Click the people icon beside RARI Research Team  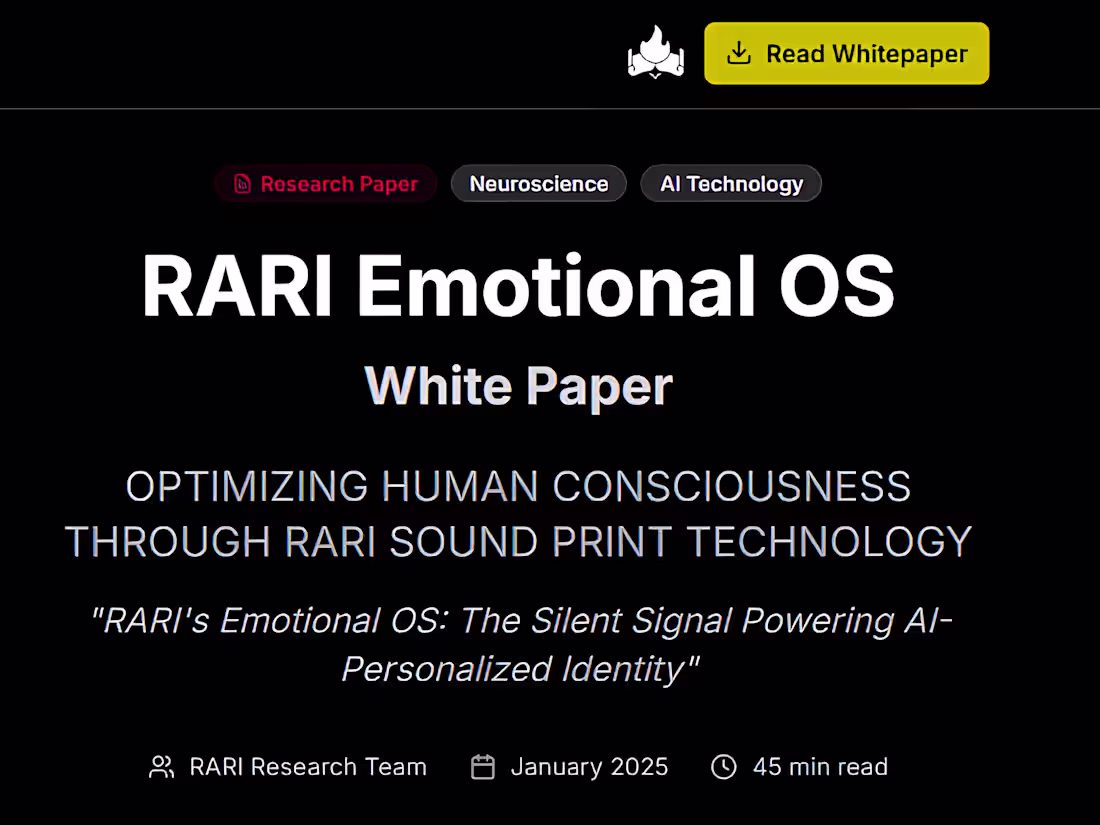click(x=161, y=767)
